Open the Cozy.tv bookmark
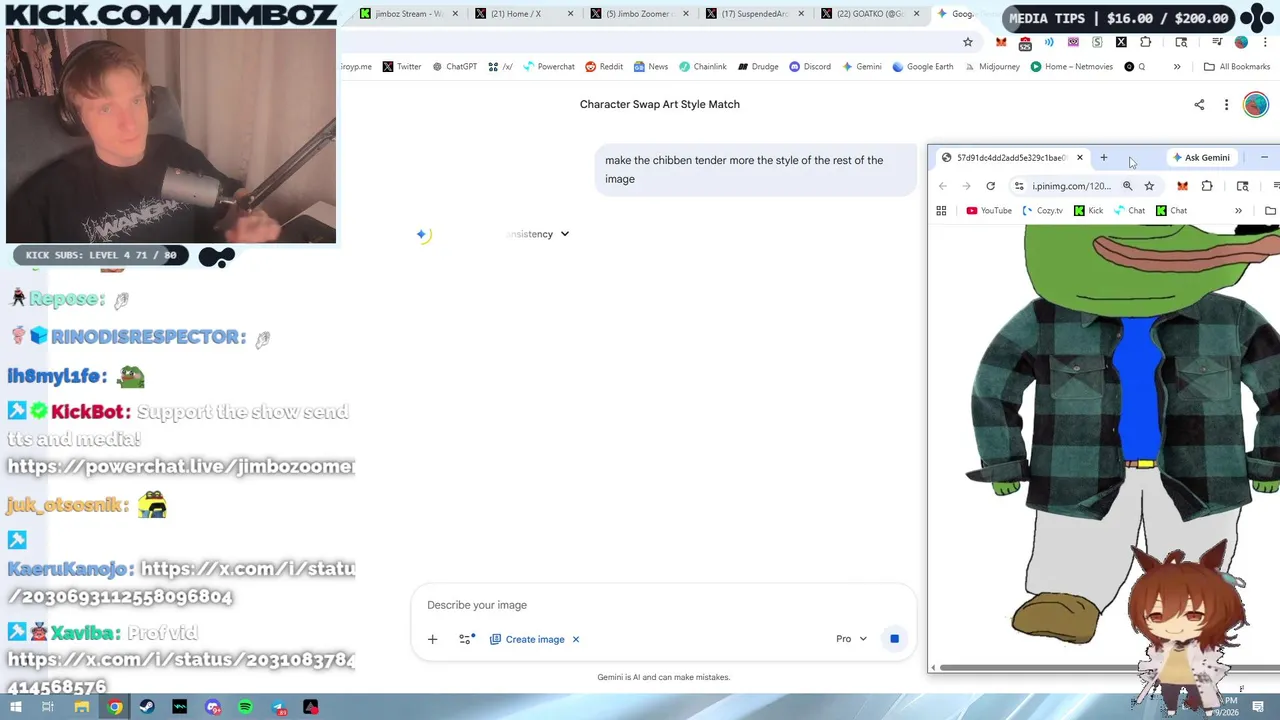This screenshot has height=720, width=1280. (1043, 211)
